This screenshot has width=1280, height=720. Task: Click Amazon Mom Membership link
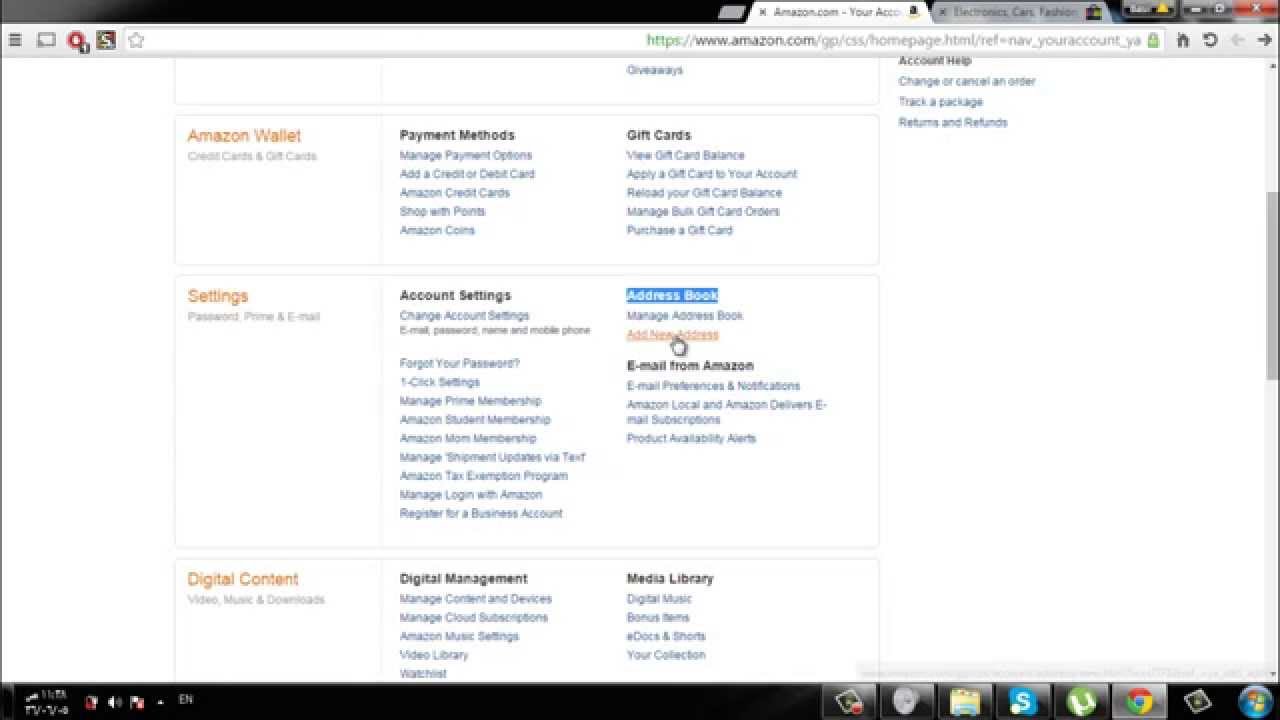(468, 439)
